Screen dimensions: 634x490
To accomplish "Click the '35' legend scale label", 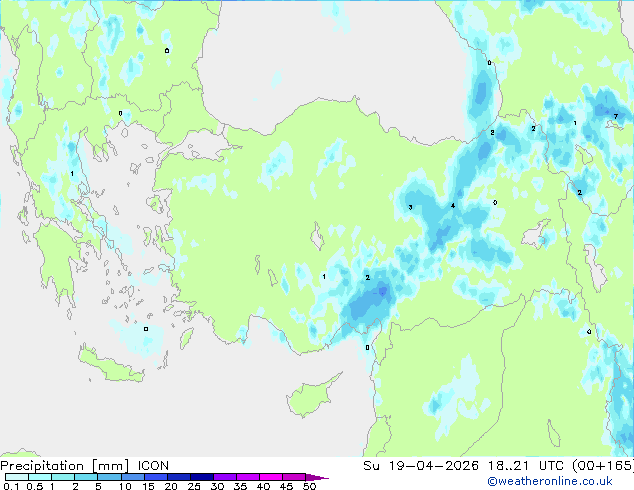I will [x=240, y=486].
